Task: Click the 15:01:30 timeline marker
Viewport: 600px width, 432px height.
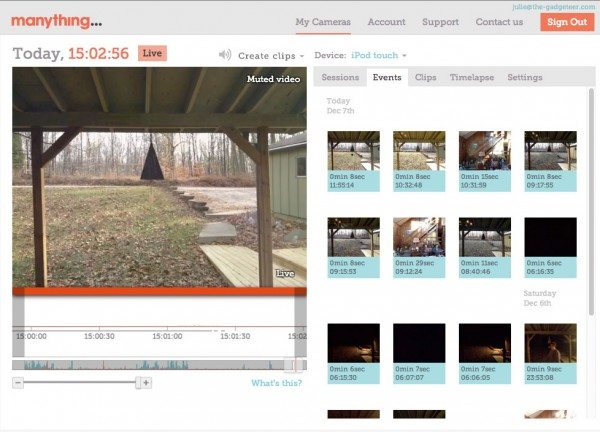Action: (x=235, y=336)
